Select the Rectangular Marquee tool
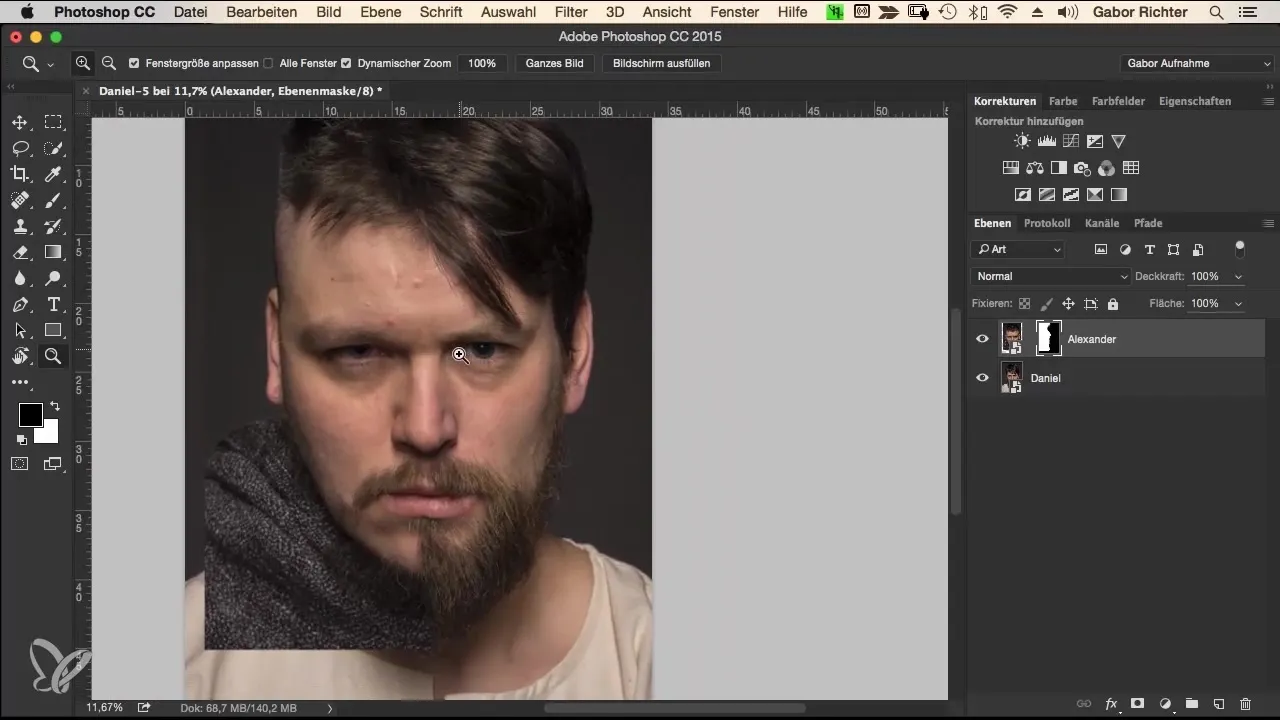The image size is (1280, 720). pos(53,122)
